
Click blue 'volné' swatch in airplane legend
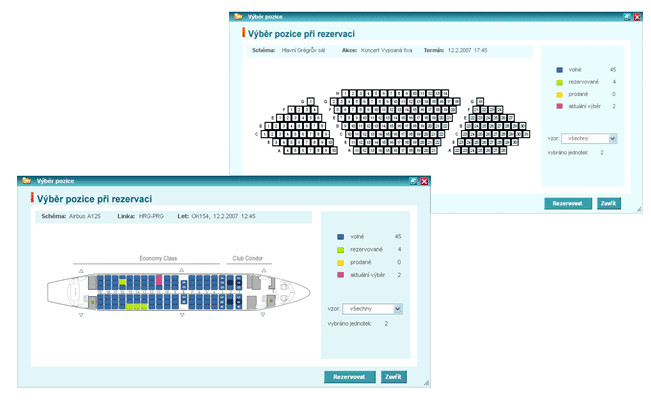coord(340,236)
